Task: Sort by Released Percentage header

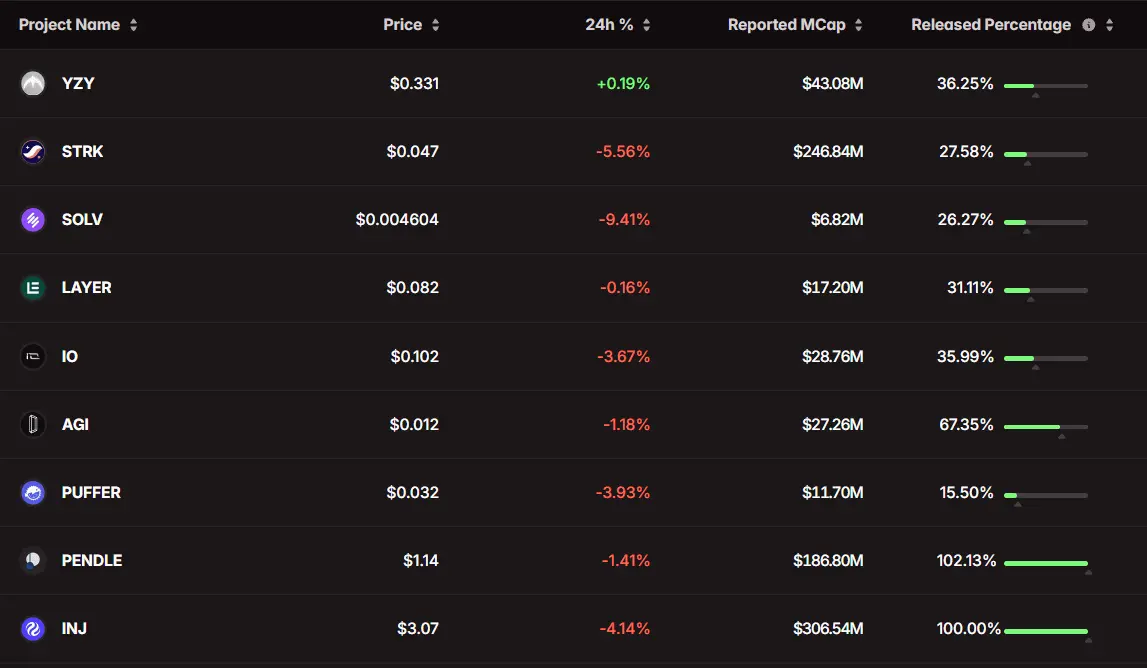Action: pos(990,25)
